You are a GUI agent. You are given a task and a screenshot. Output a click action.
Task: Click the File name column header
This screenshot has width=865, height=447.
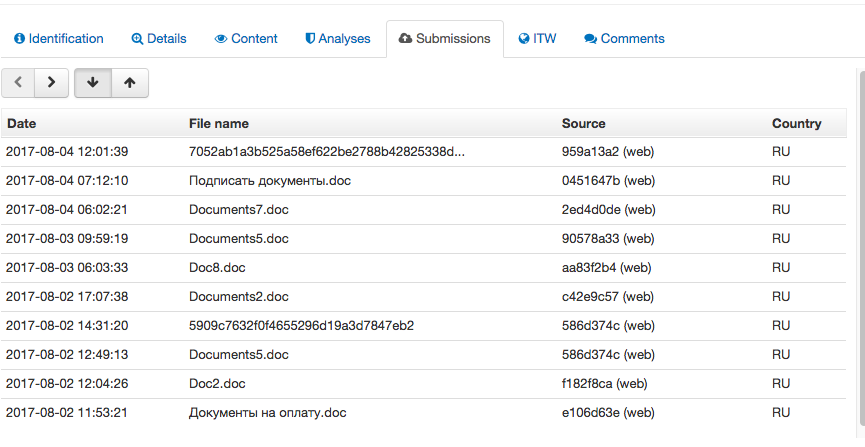click(218, 124)
